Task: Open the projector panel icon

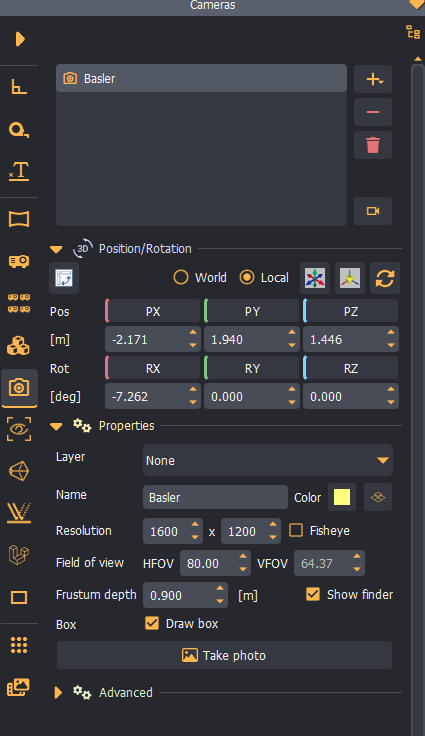Action: [19, 261]
